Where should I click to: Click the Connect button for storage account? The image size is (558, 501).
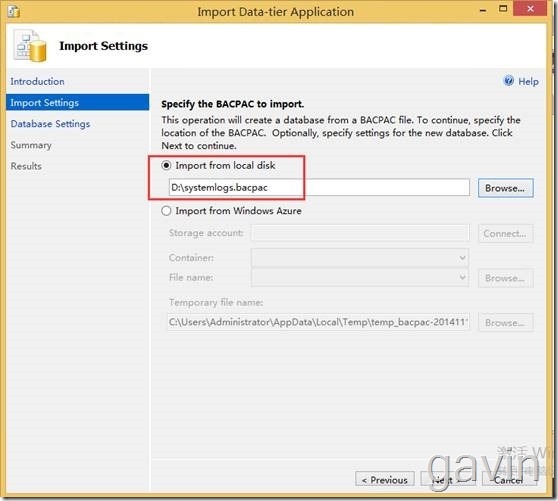tap(505, 234)
